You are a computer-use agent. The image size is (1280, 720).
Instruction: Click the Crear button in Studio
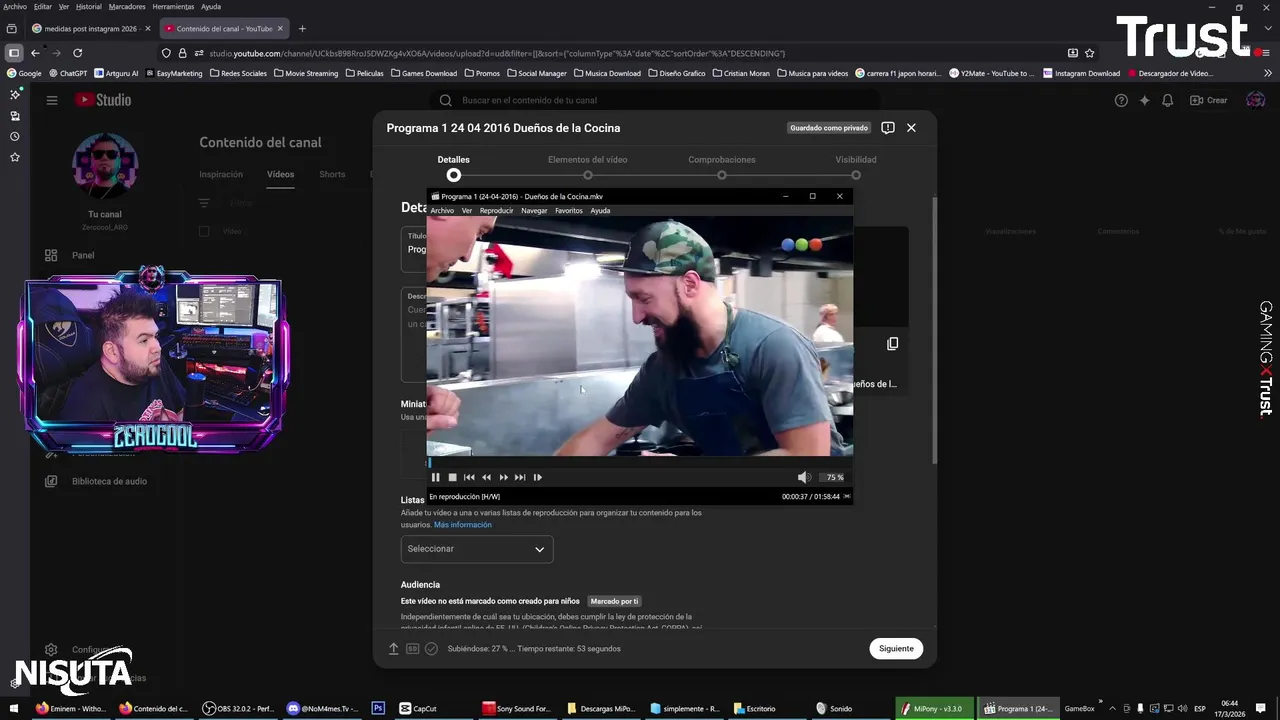[x=1208, y=100]
